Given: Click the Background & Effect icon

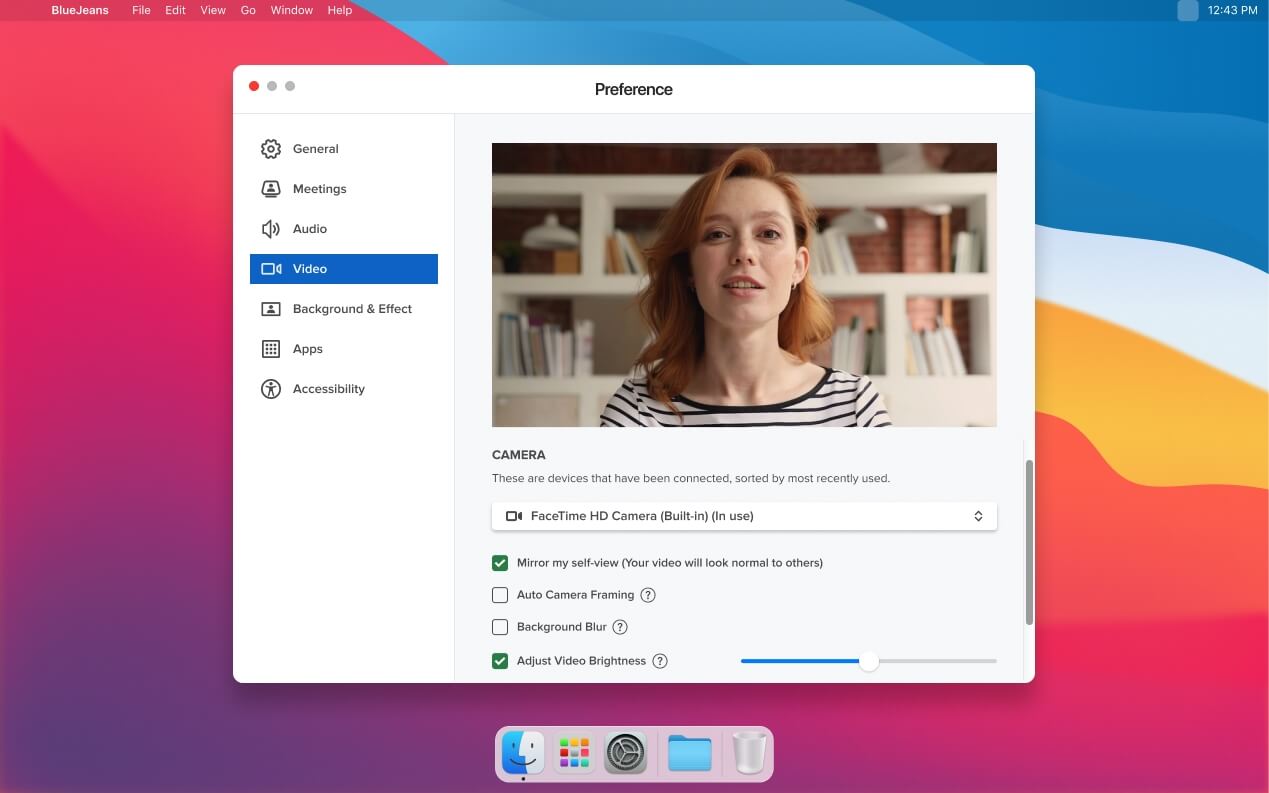Looking at the screenshot, I should pos(270,309).
